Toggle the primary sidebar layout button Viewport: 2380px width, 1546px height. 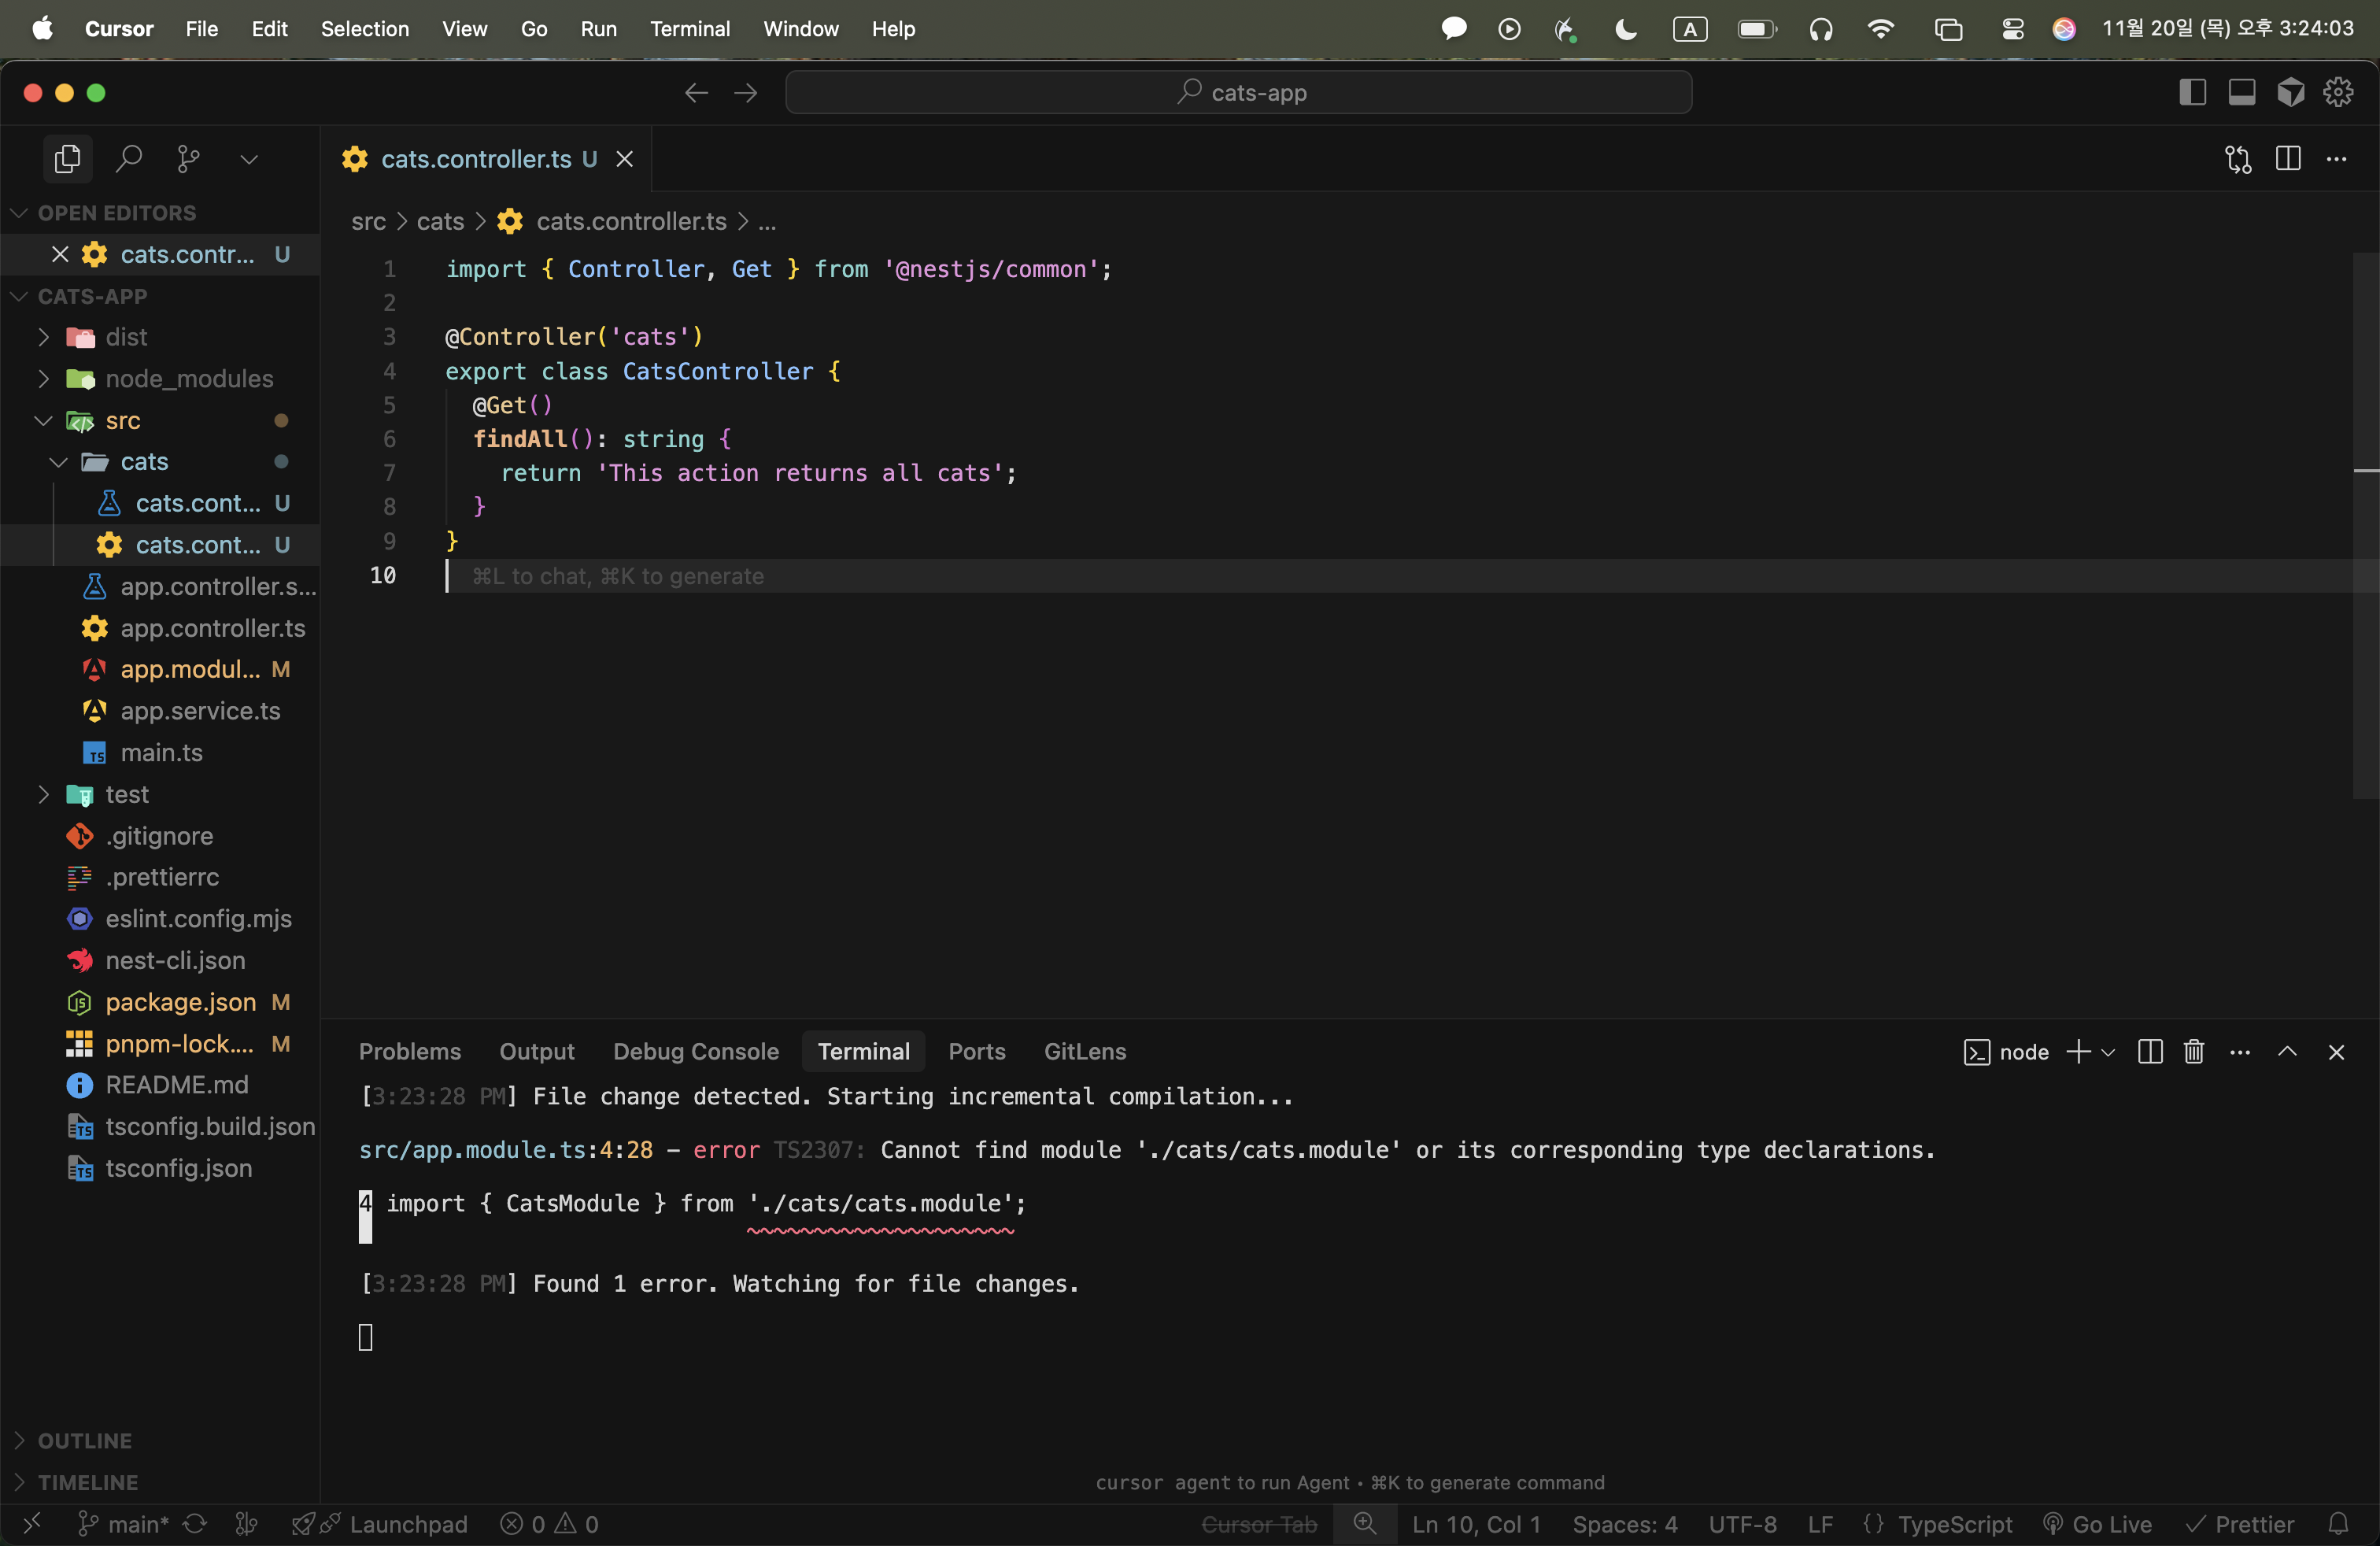coord(2192,92)
